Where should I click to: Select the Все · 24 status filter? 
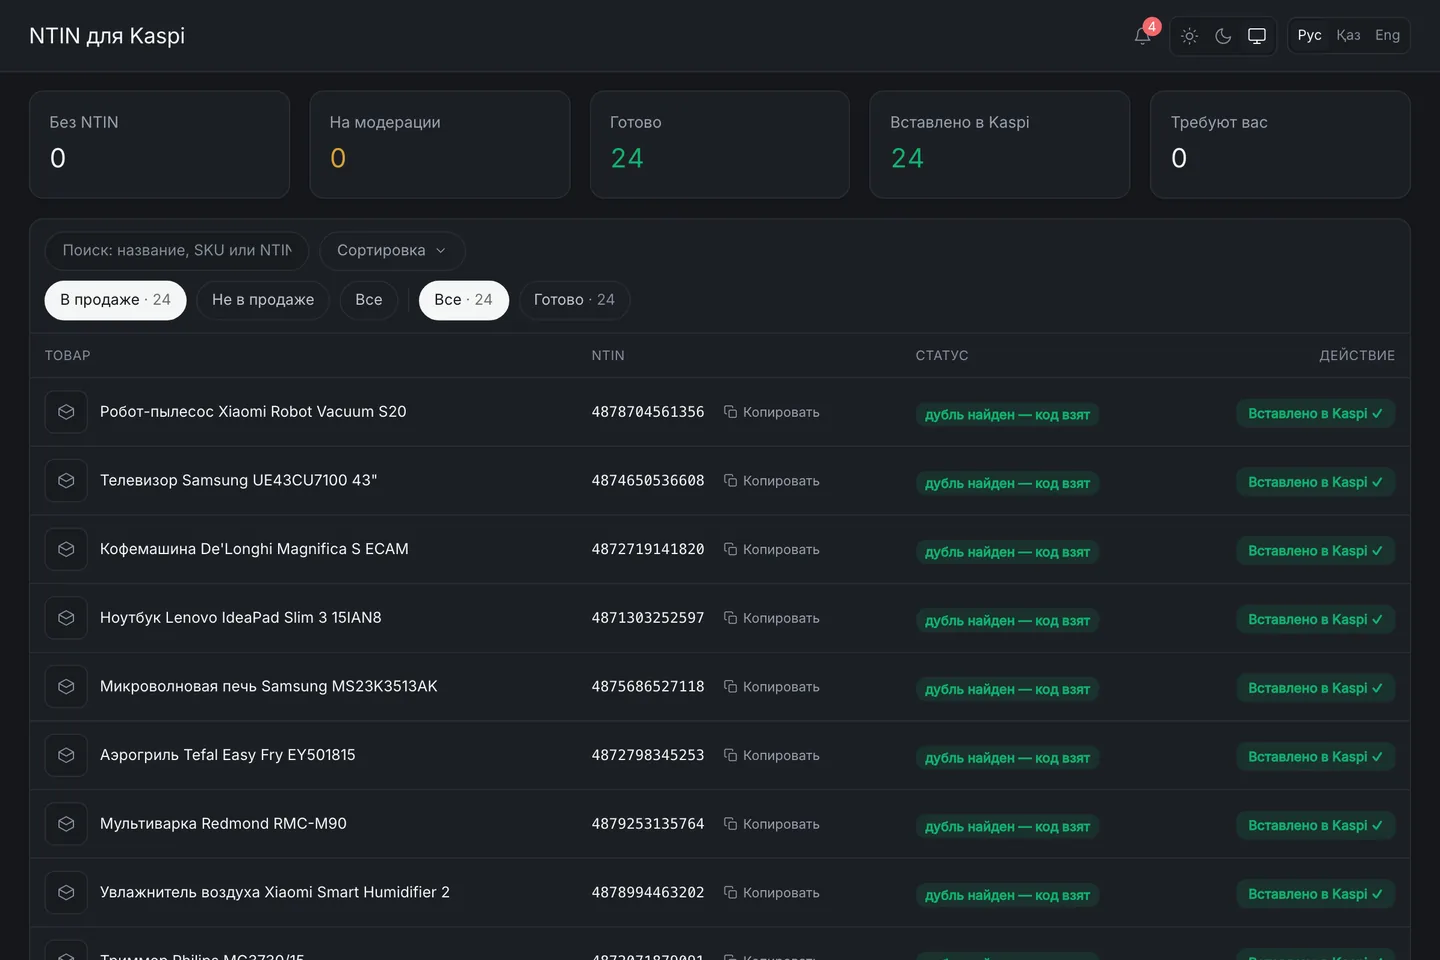pyautogui.click(x=464, y=300)
